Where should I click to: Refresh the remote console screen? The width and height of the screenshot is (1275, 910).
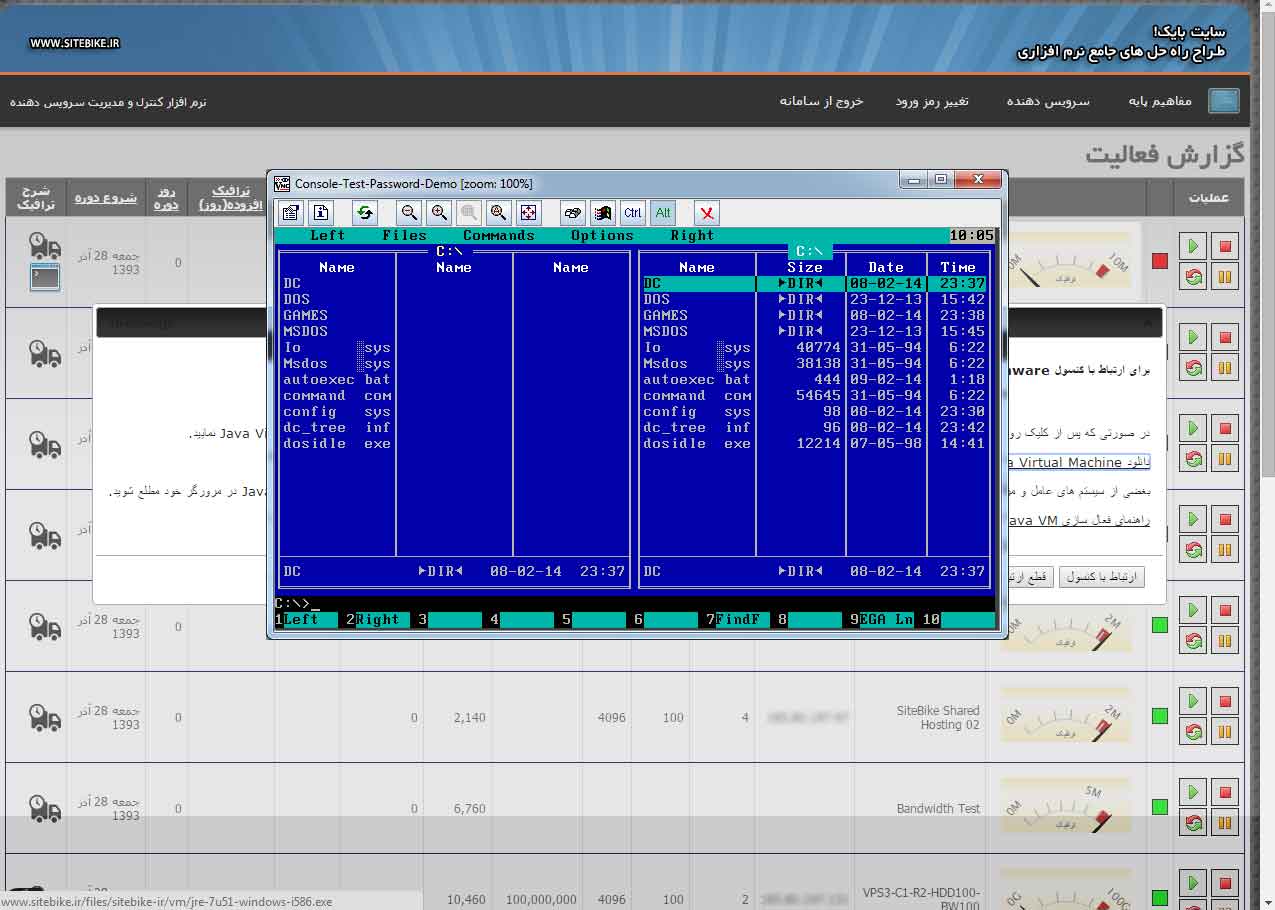click(x=364, y=212)
